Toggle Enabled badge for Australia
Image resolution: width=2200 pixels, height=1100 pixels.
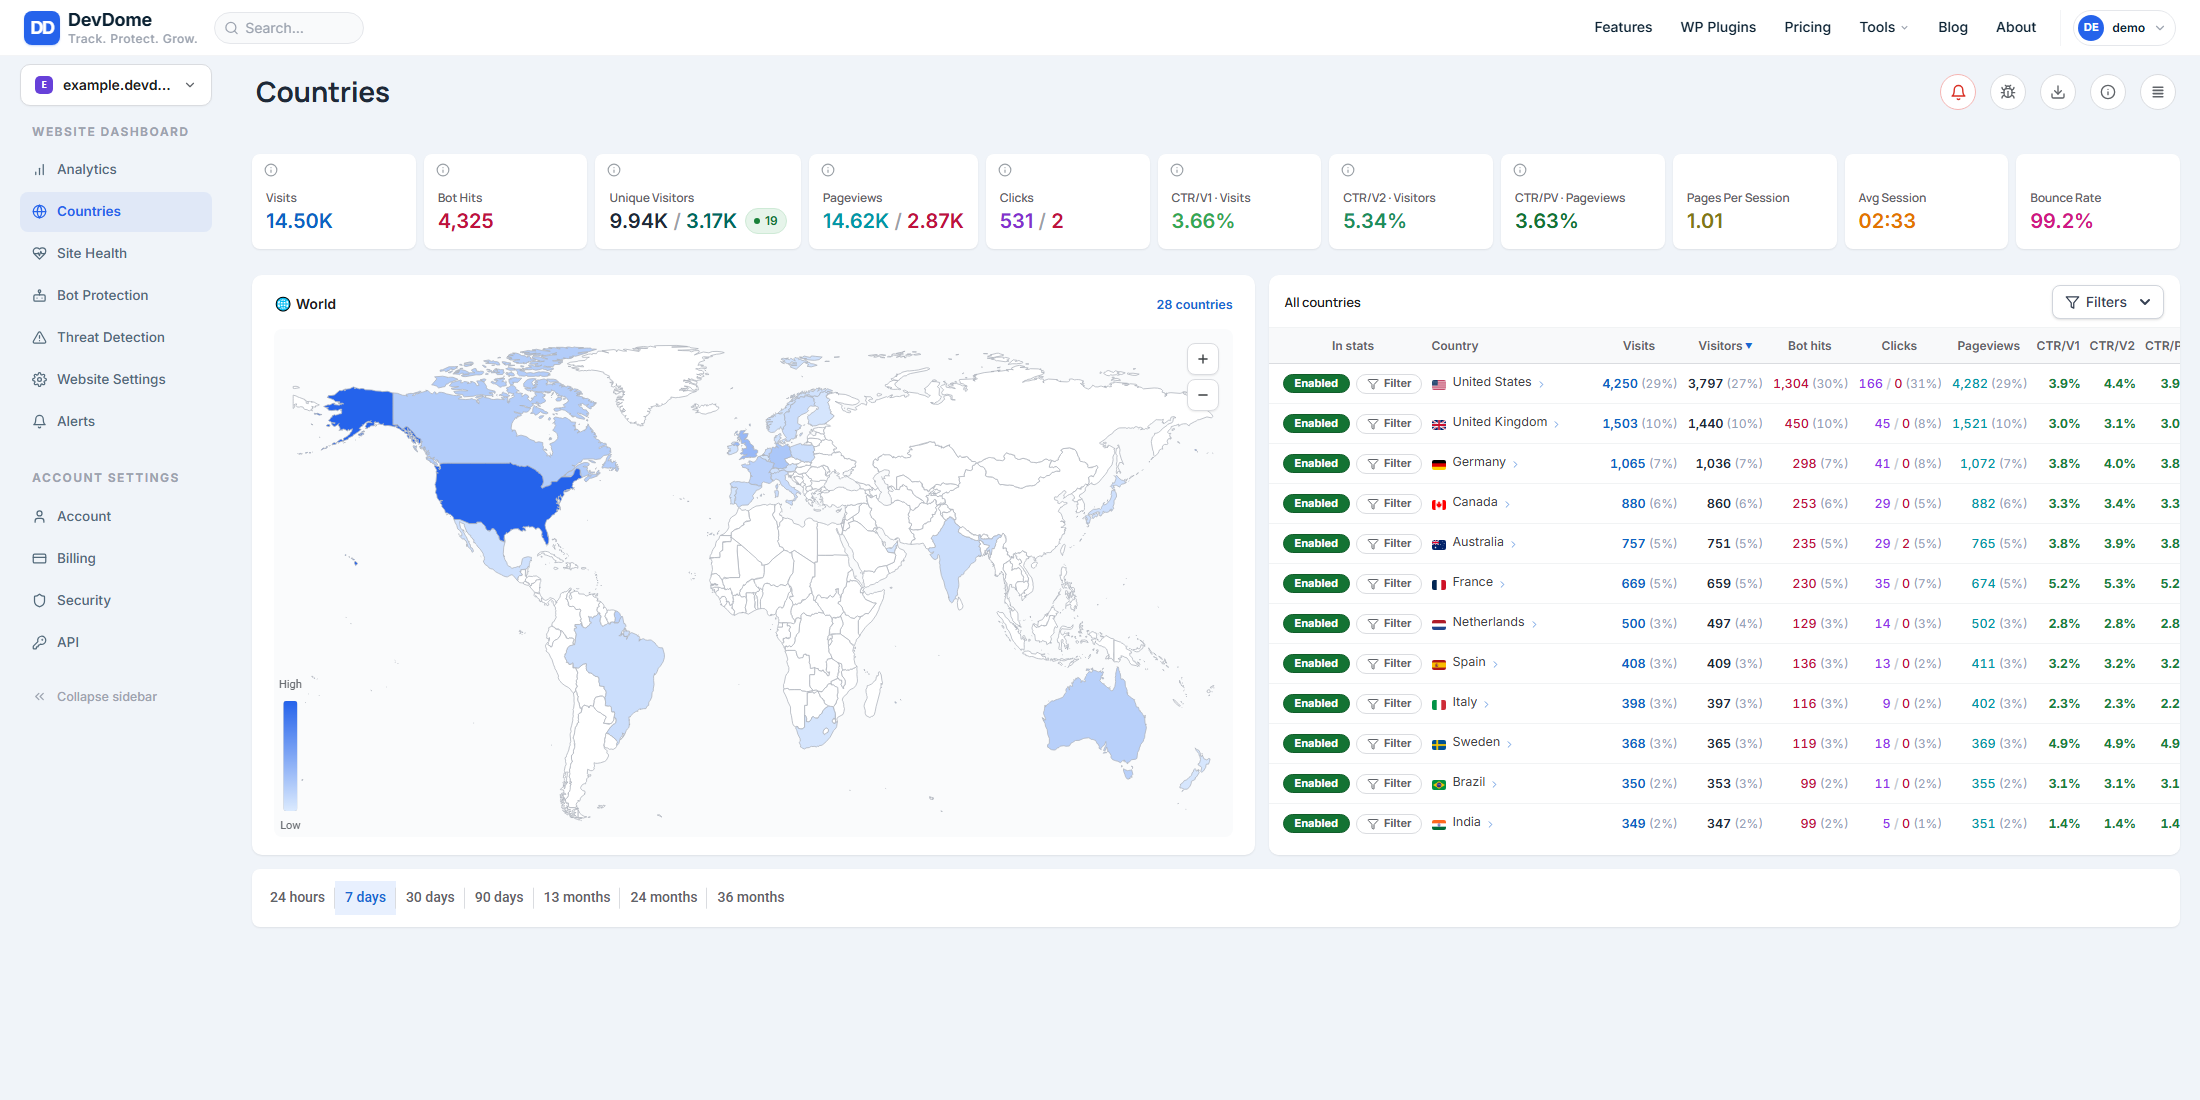tap(1316, 544)
